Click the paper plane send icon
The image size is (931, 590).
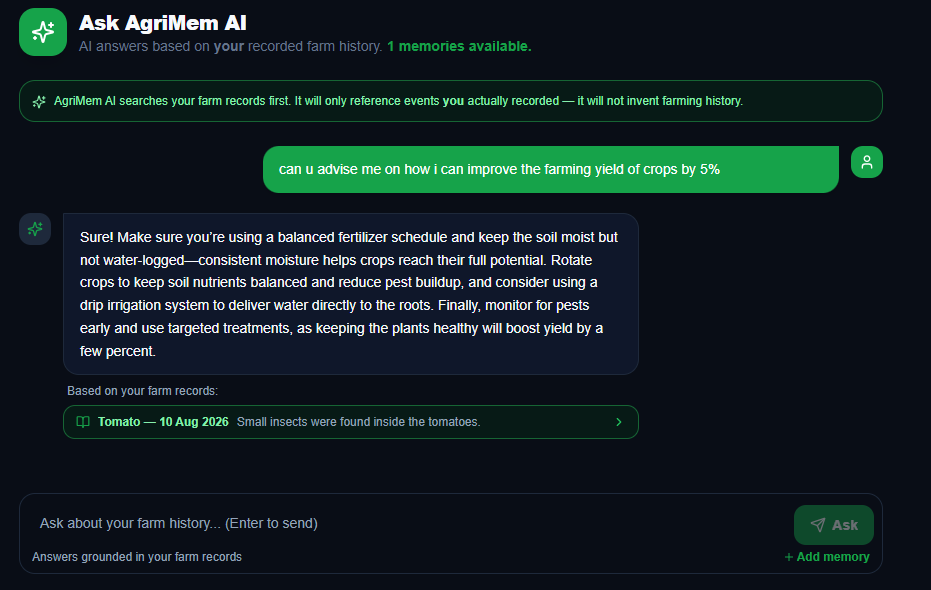pyautogui.click(x=818, y=525)
